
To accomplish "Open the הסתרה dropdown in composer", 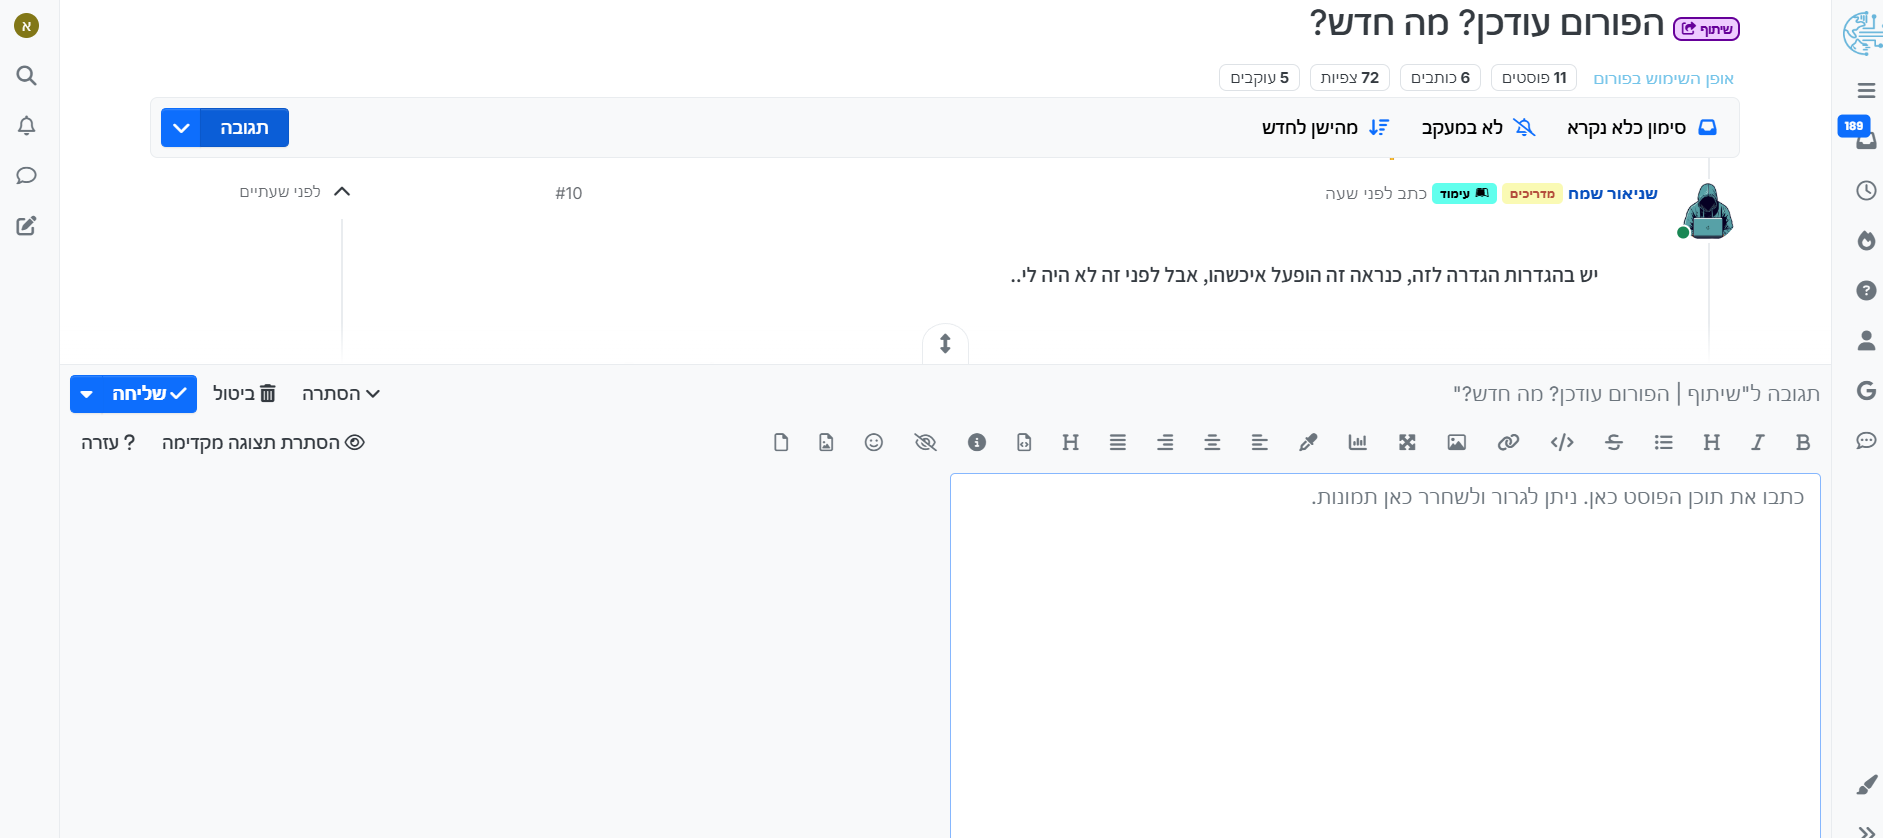I will pyautogui.click(x=341, y=394).
